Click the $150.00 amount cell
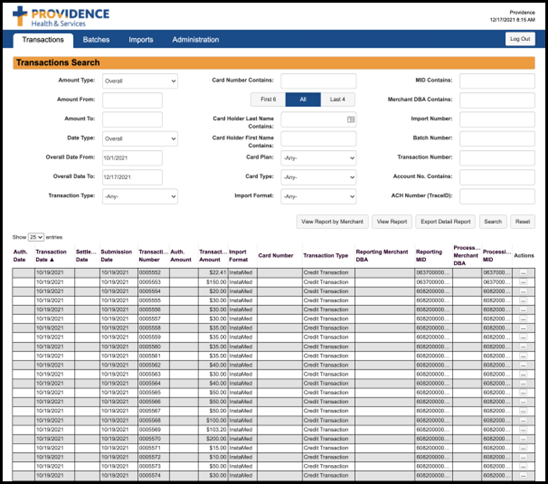548x484 pixels. (x=213, y=282)
